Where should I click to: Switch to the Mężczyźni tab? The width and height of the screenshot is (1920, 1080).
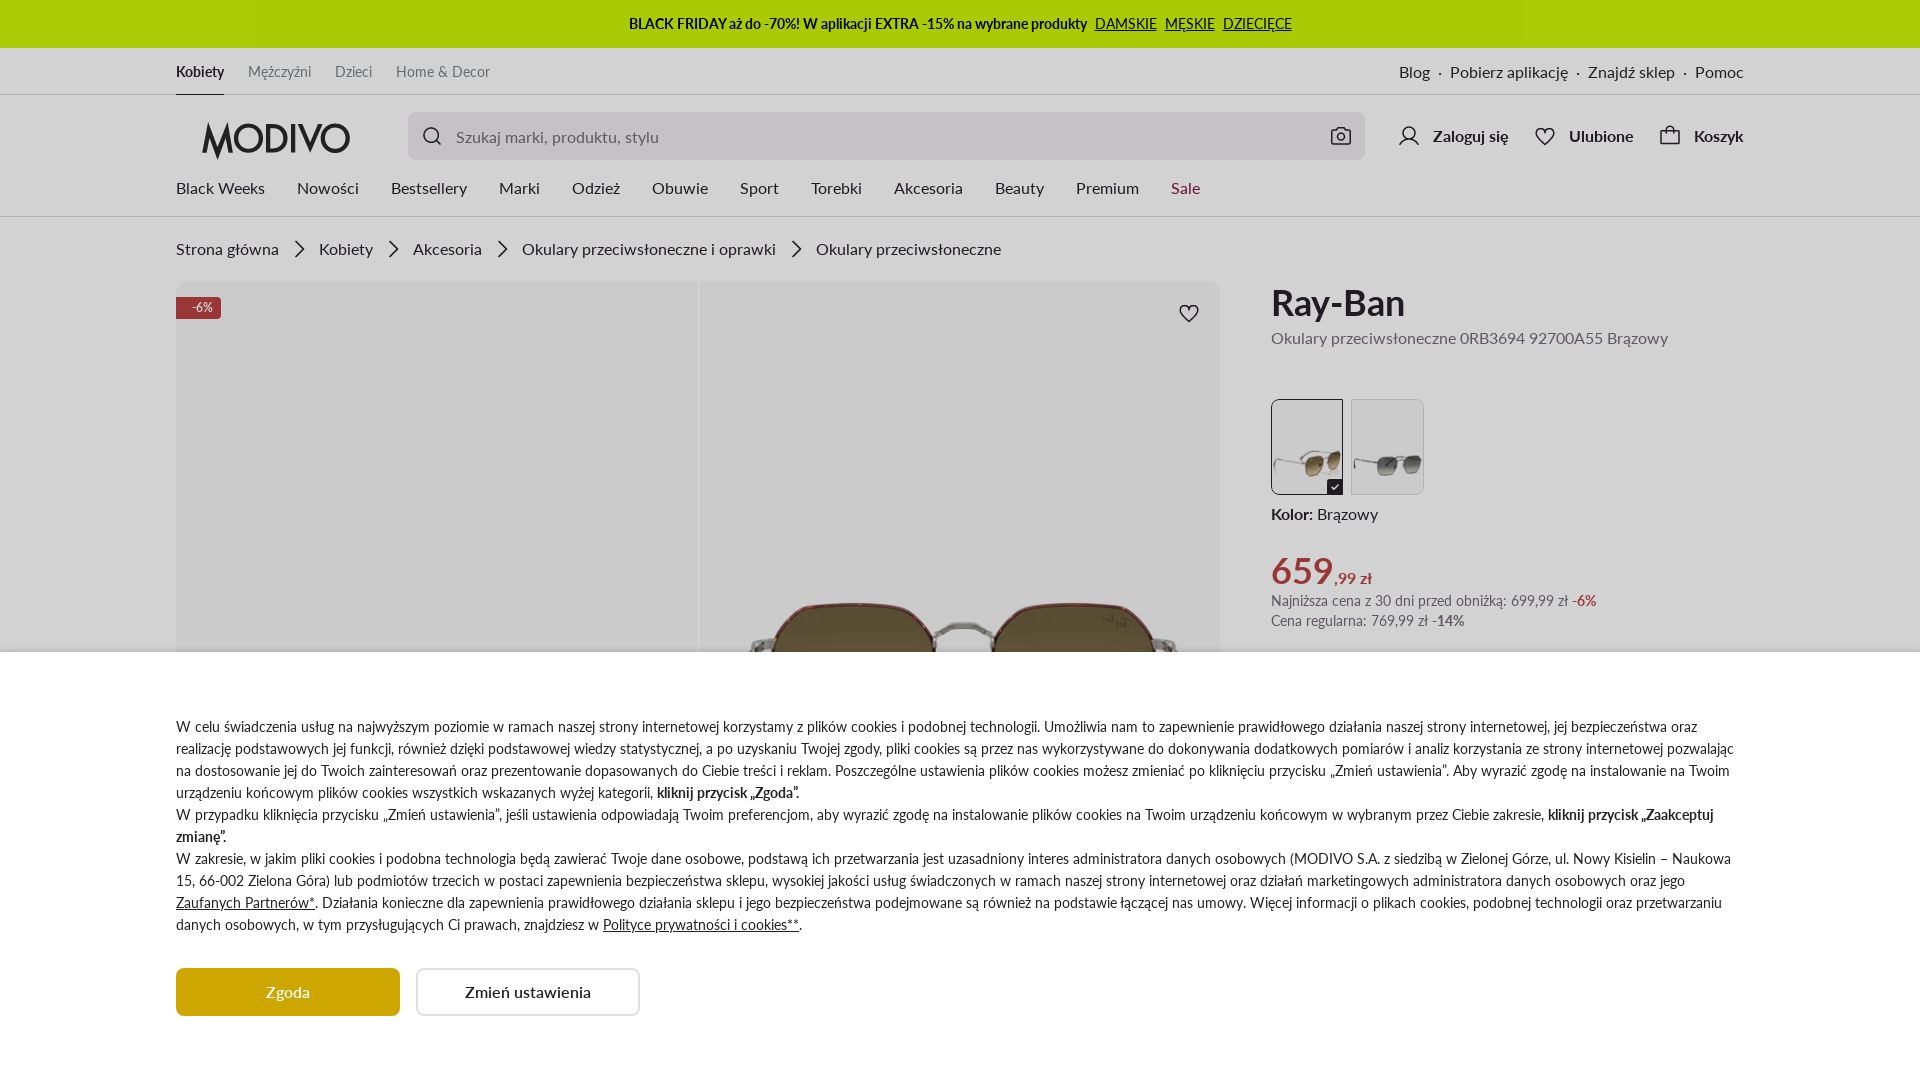tap(279, 72)
